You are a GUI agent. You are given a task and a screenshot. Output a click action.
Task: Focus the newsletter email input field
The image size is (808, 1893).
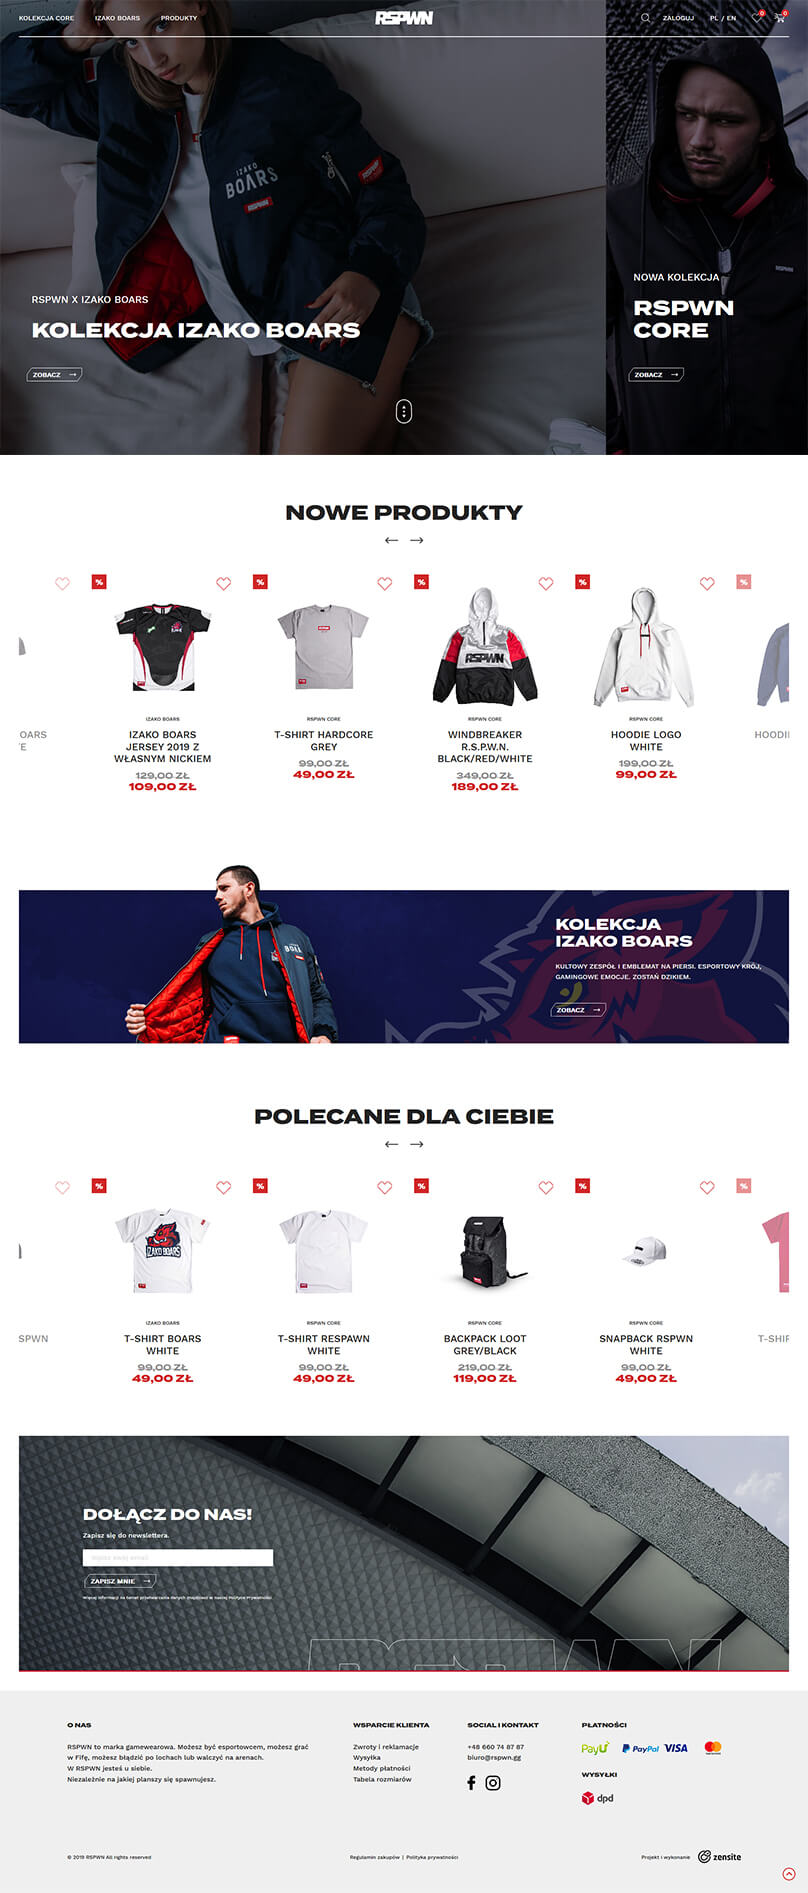(178, 1557)
